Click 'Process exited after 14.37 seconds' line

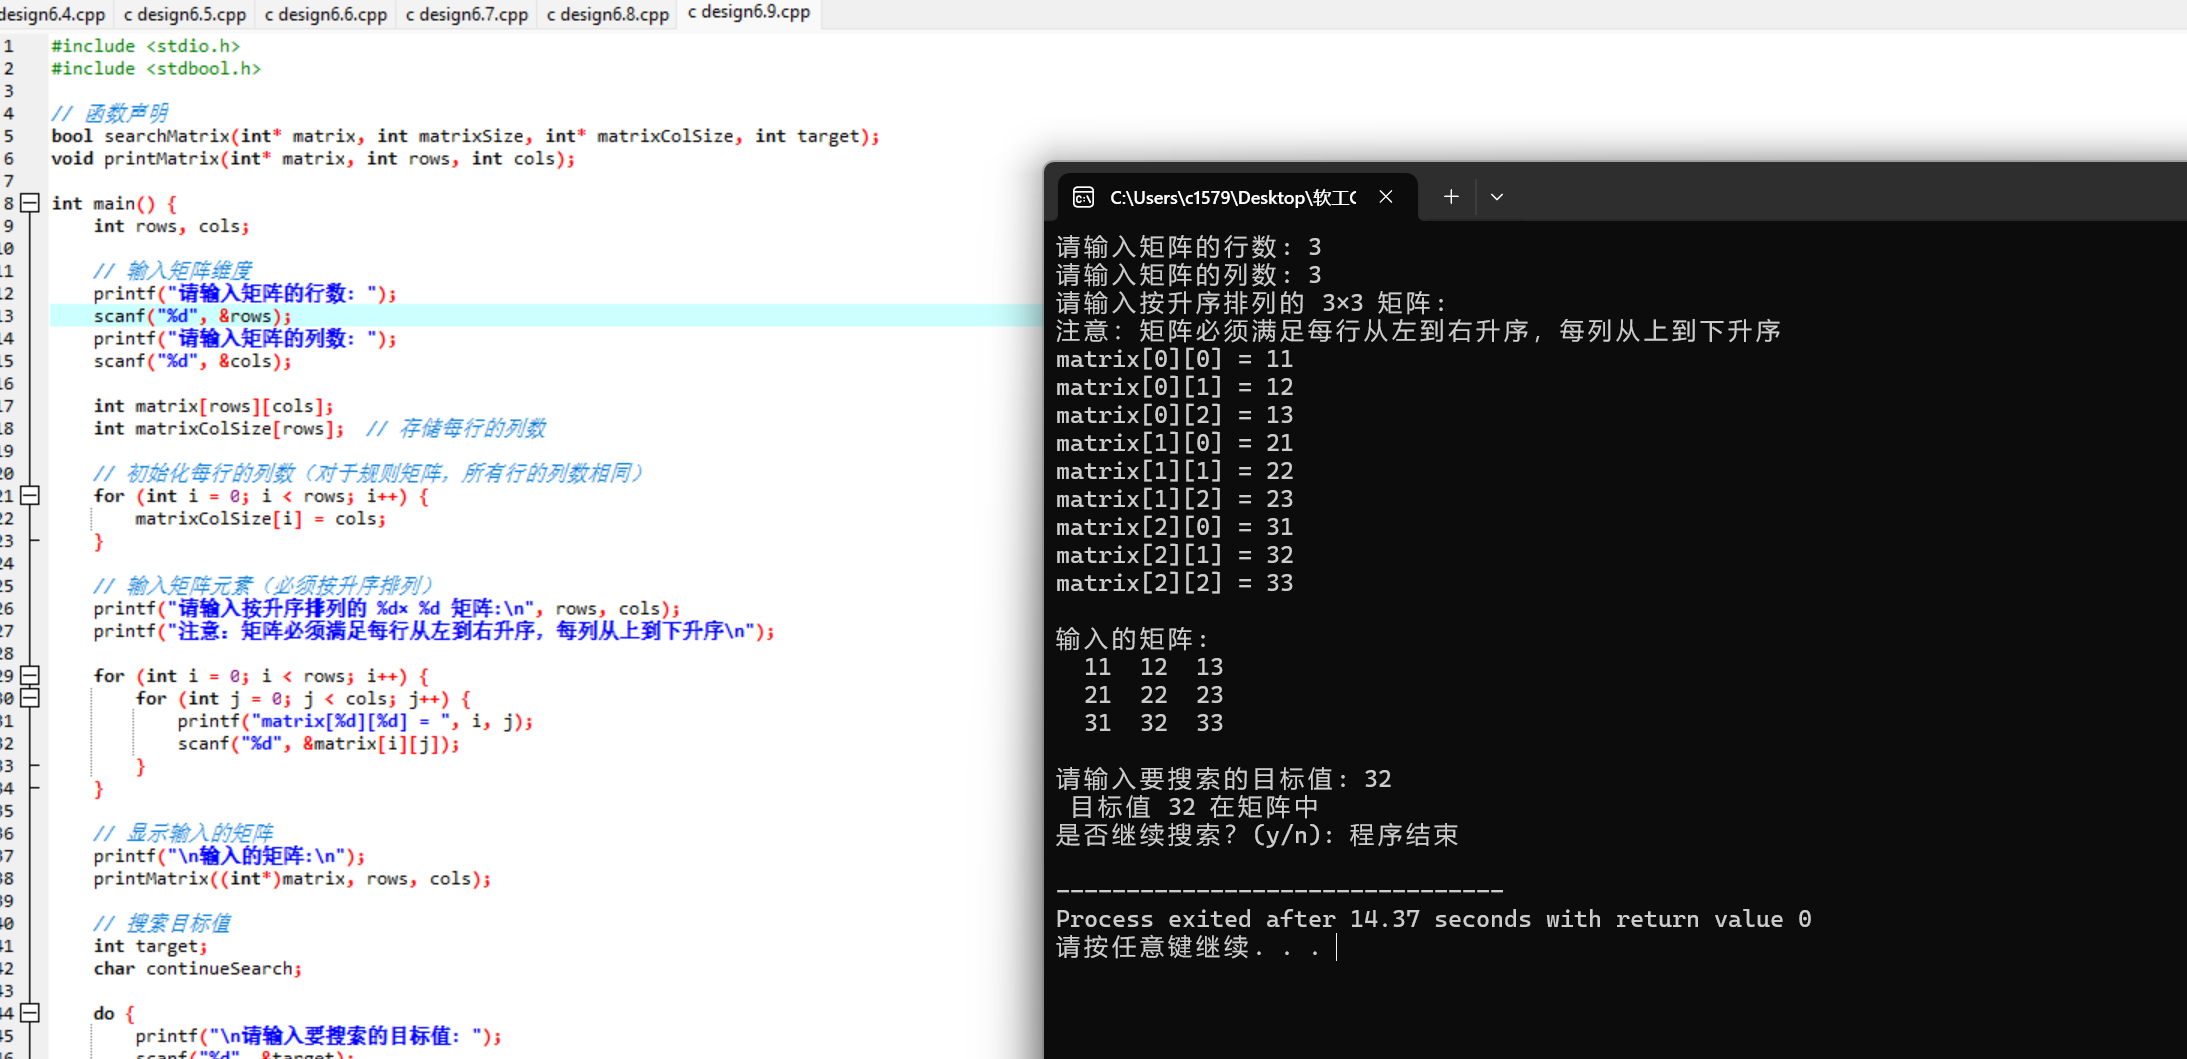(x=1433, y=919)
